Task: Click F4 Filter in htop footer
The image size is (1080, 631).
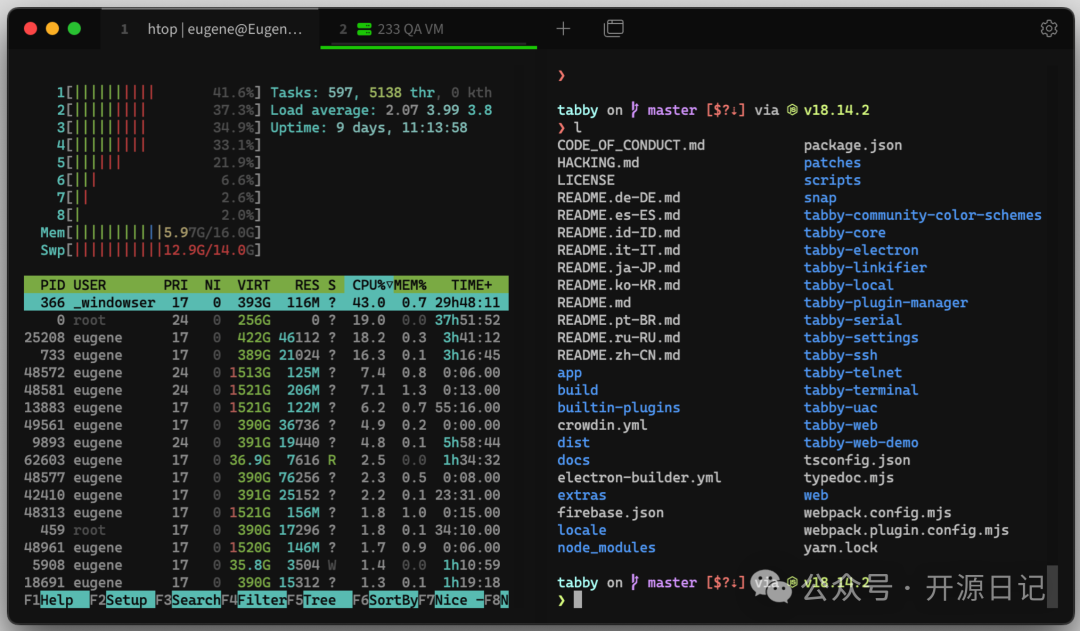Action: coord(254,600)
